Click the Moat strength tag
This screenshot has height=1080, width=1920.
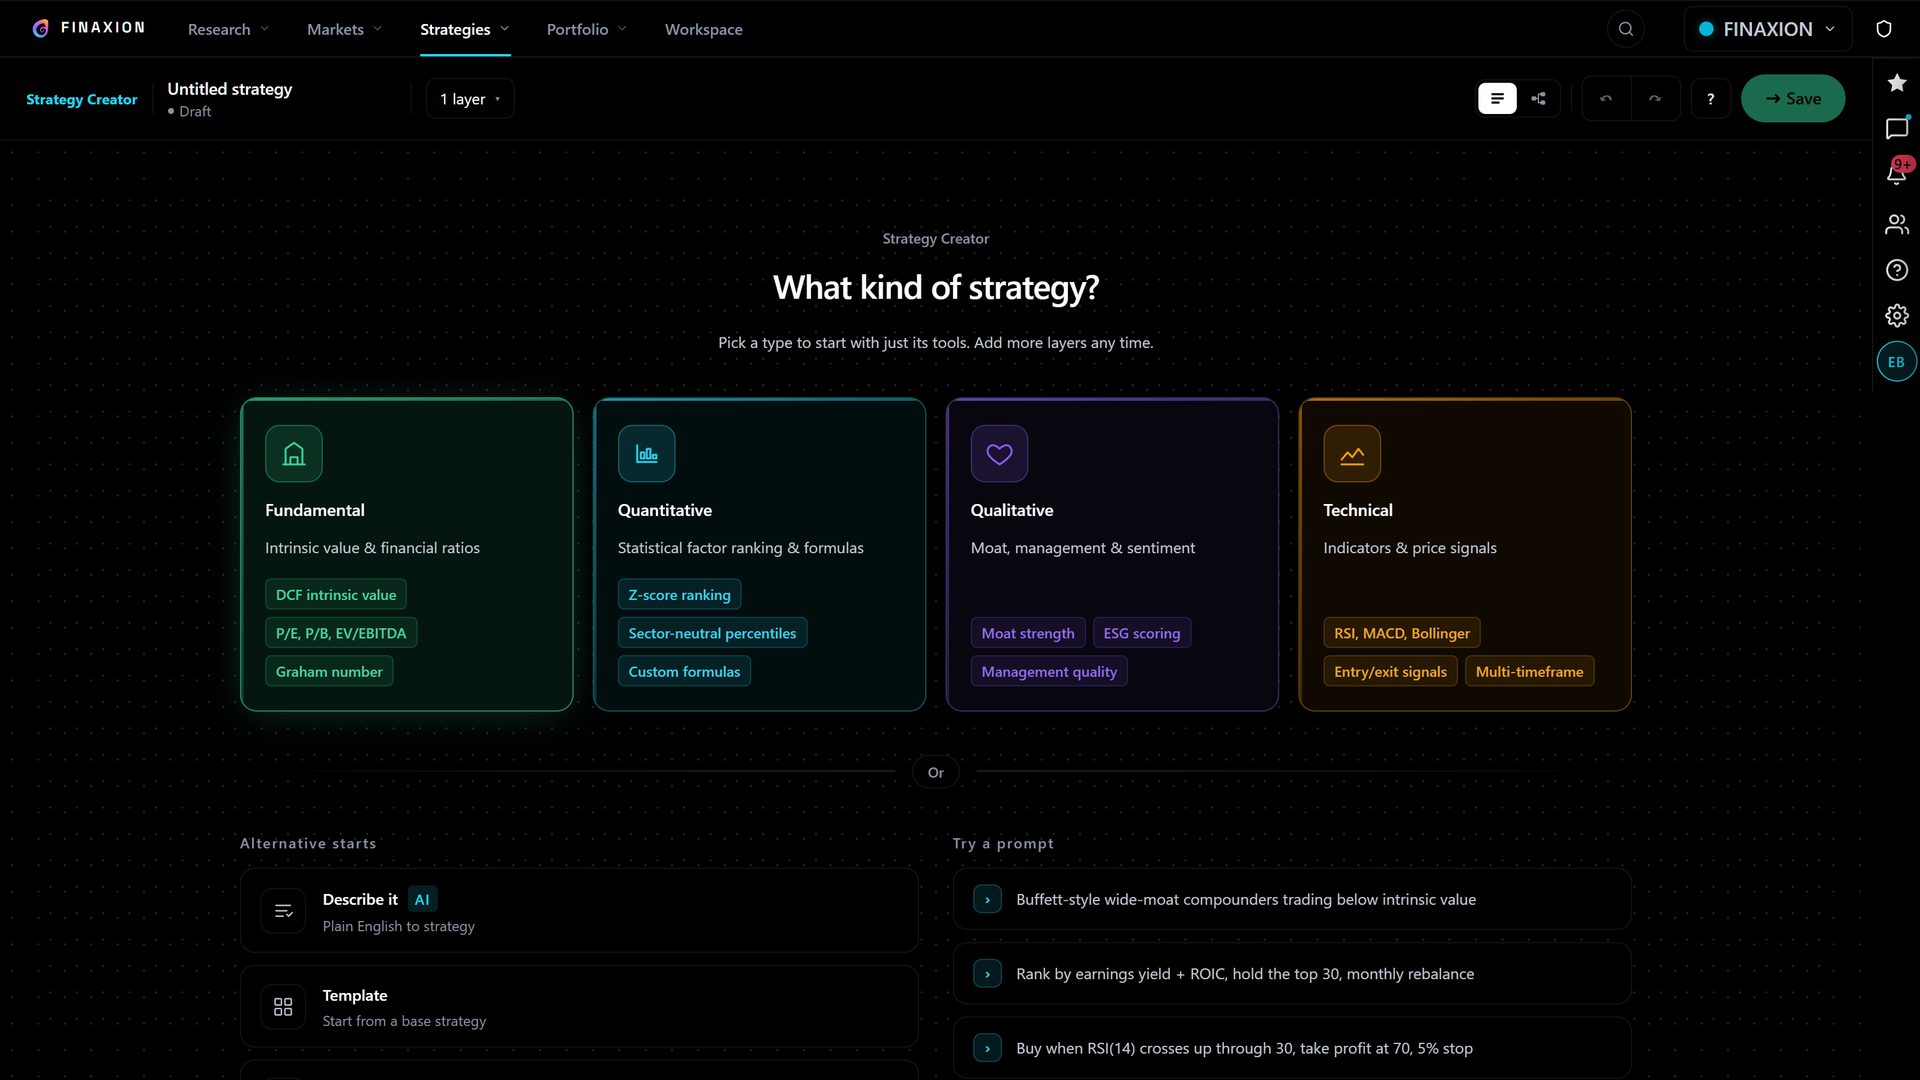[x=1028, y=633]
